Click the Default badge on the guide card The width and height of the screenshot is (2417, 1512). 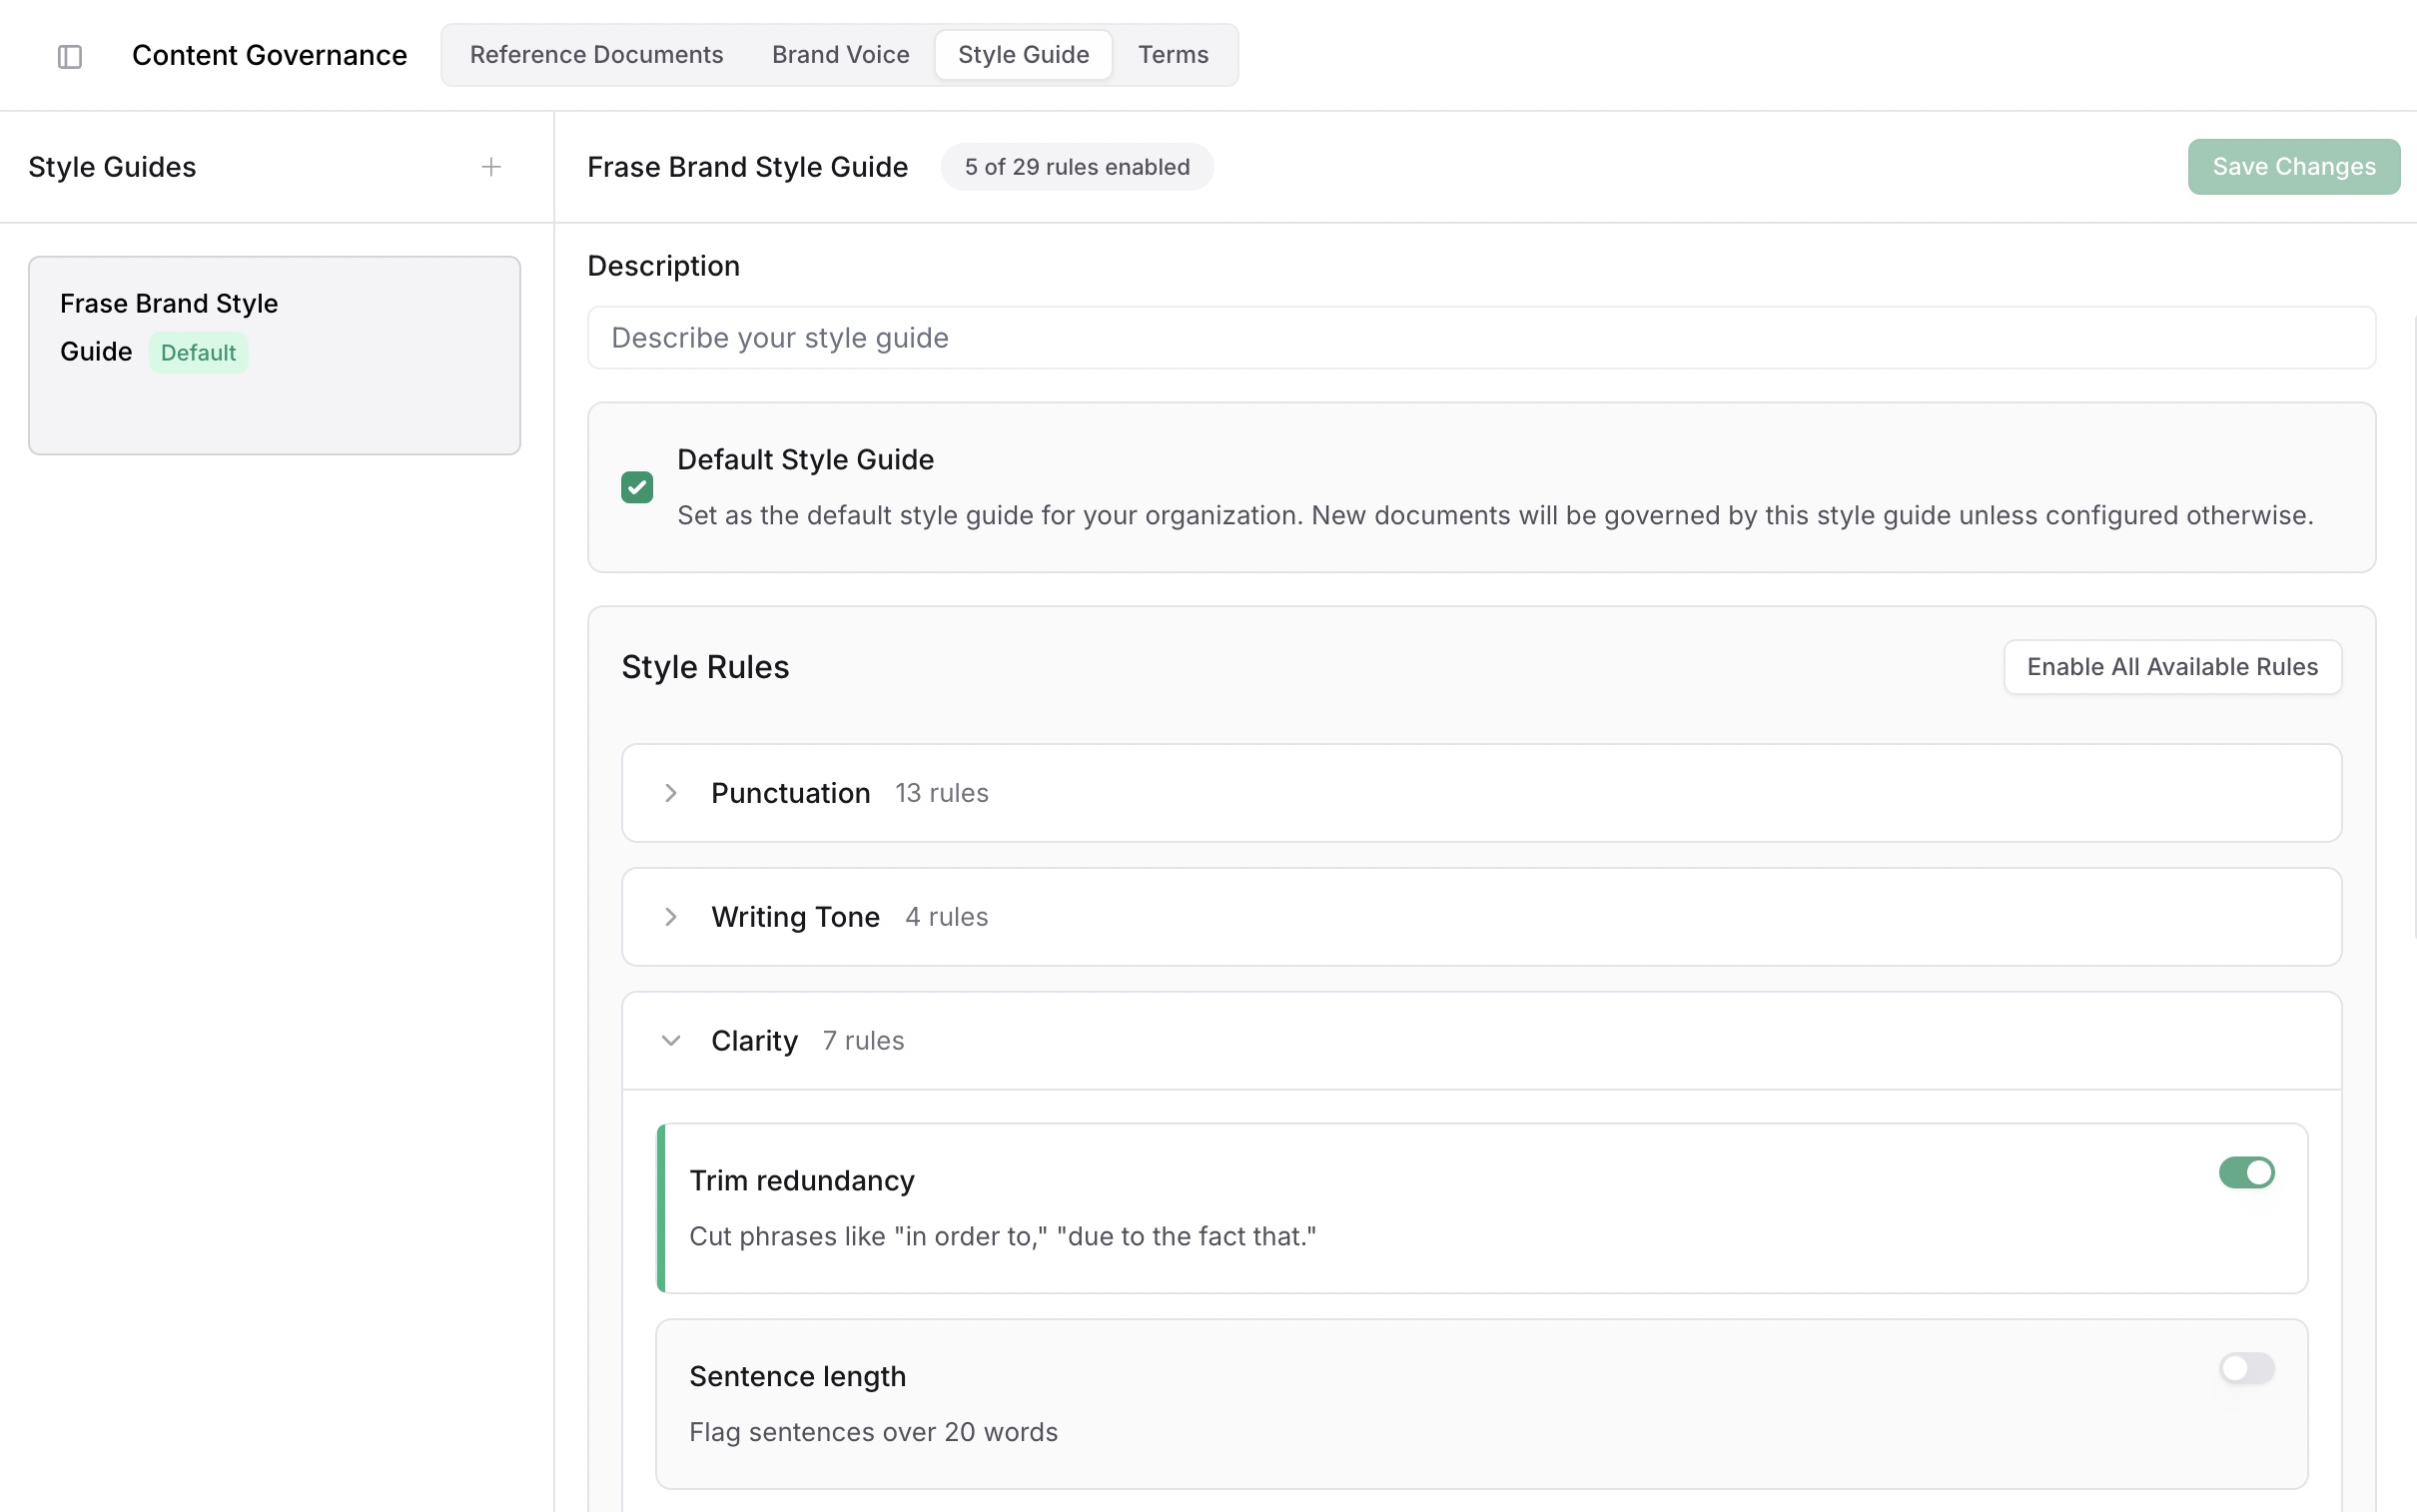click(198, 353)
